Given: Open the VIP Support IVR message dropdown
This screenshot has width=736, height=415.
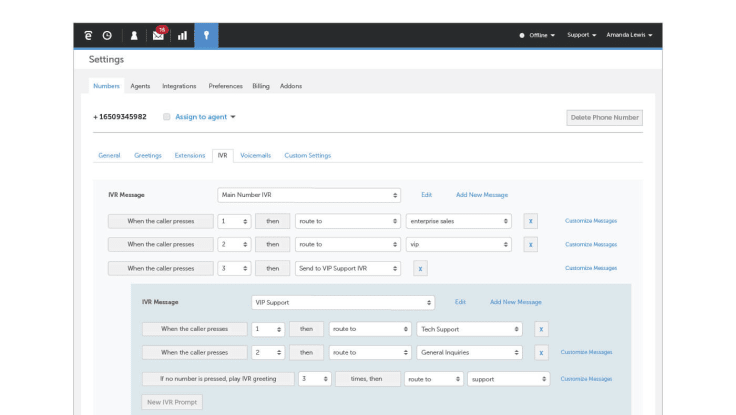Looking at the screenshot, I should point(343,303).
